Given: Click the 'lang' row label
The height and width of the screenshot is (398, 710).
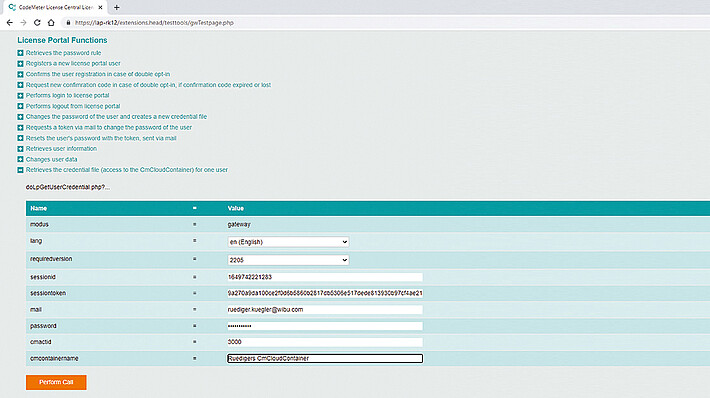Looking at the screenshot, I should (36, 241).
